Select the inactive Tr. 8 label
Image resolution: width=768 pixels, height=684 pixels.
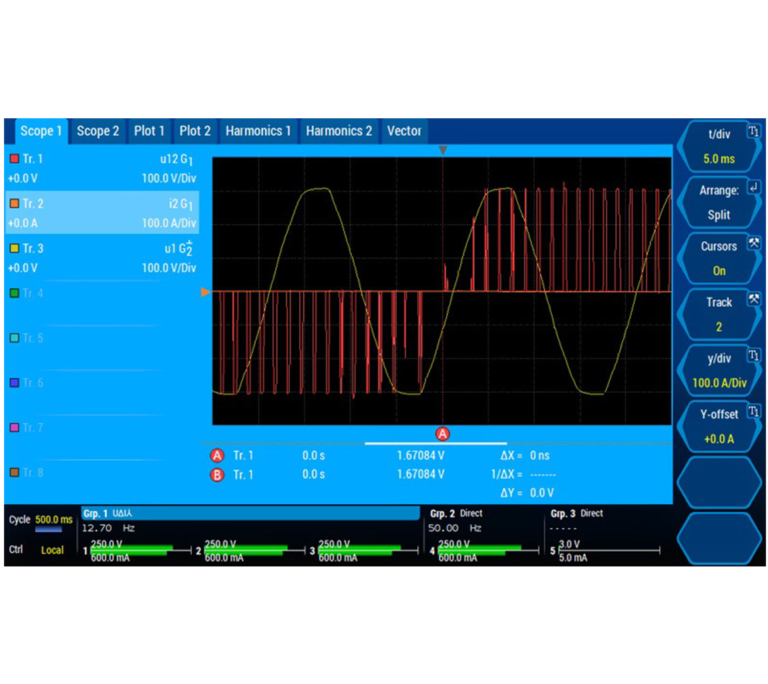tap(33, 472)
